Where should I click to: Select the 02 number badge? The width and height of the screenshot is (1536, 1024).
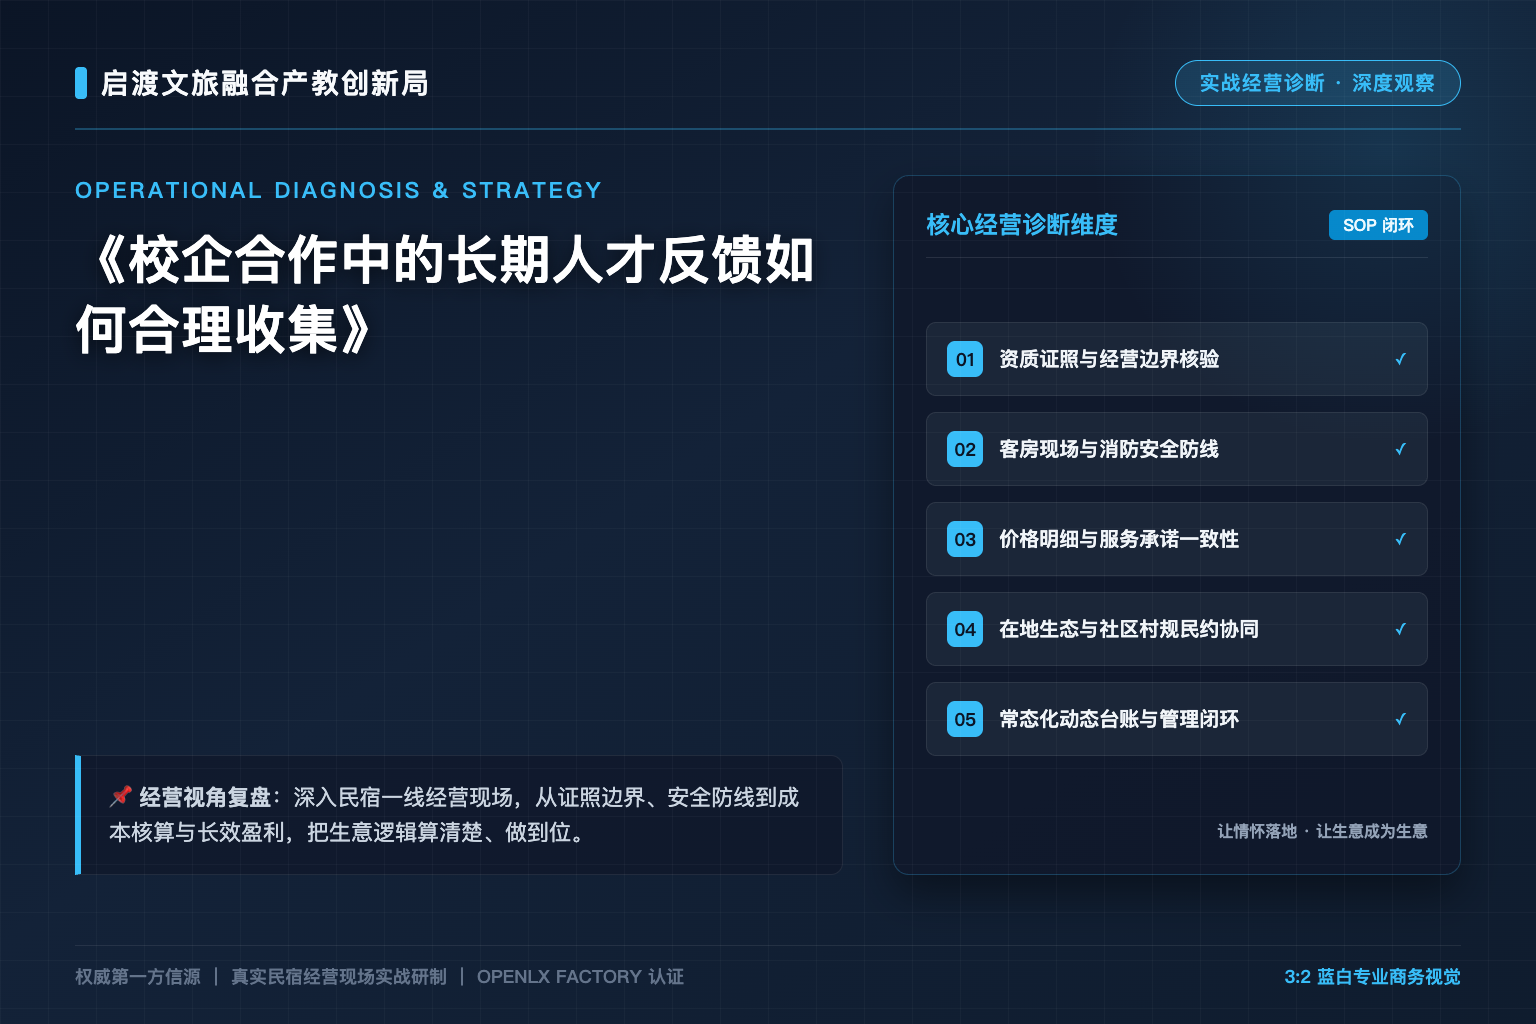965,449
